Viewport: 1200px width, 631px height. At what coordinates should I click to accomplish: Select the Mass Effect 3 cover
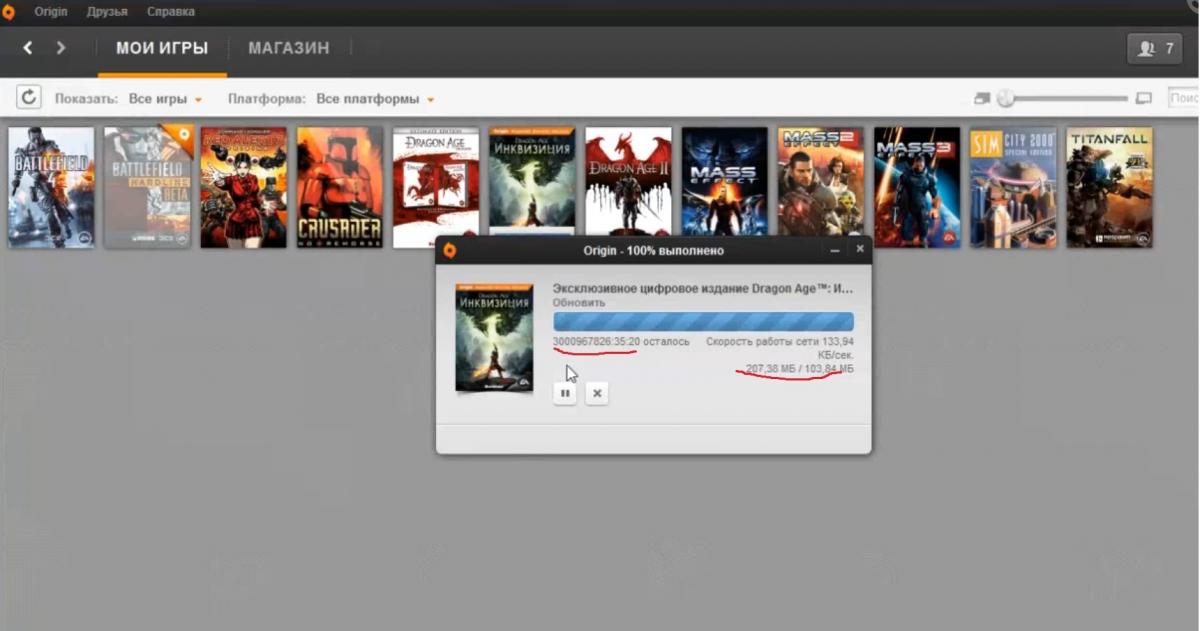917,187
